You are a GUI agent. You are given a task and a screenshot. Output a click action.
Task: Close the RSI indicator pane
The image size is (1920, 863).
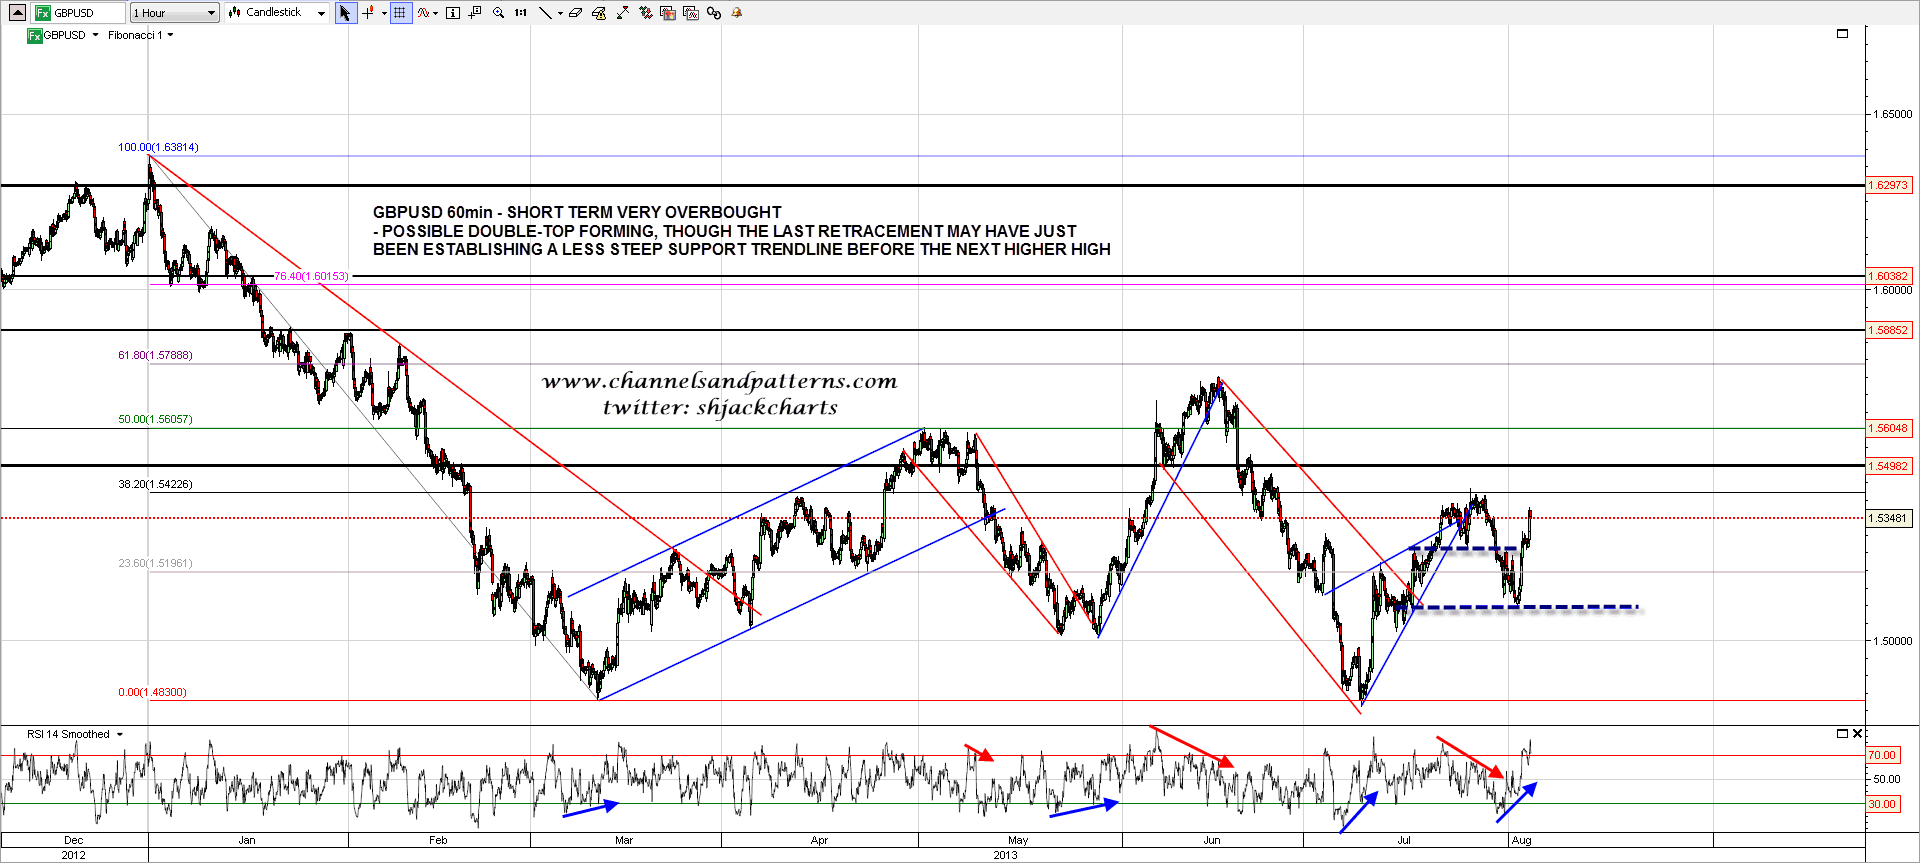(x=1857, y=734)
